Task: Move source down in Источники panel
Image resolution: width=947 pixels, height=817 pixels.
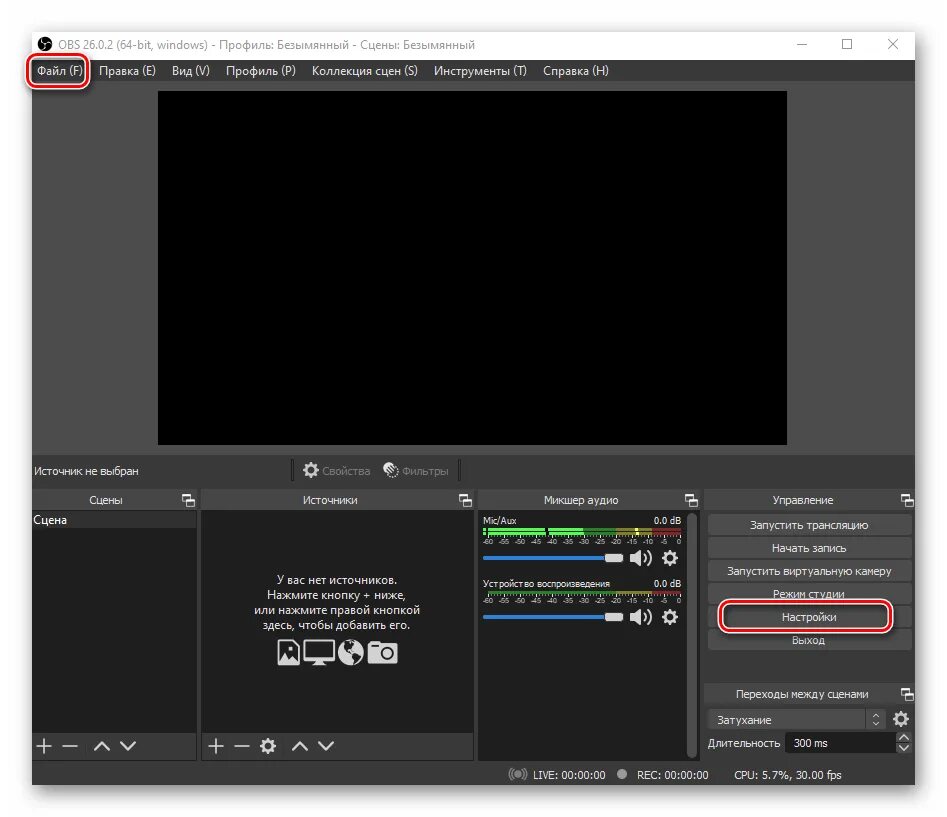Action: pos(326,746)
